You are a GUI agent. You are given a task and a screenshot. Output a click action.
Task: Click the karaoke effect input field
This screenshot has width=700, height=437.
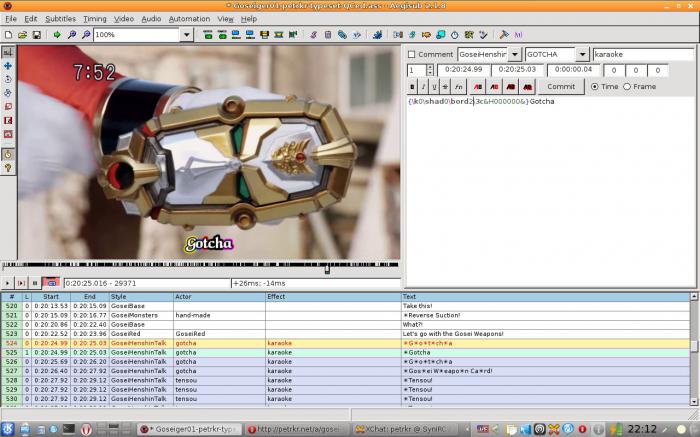coord(643,54)
